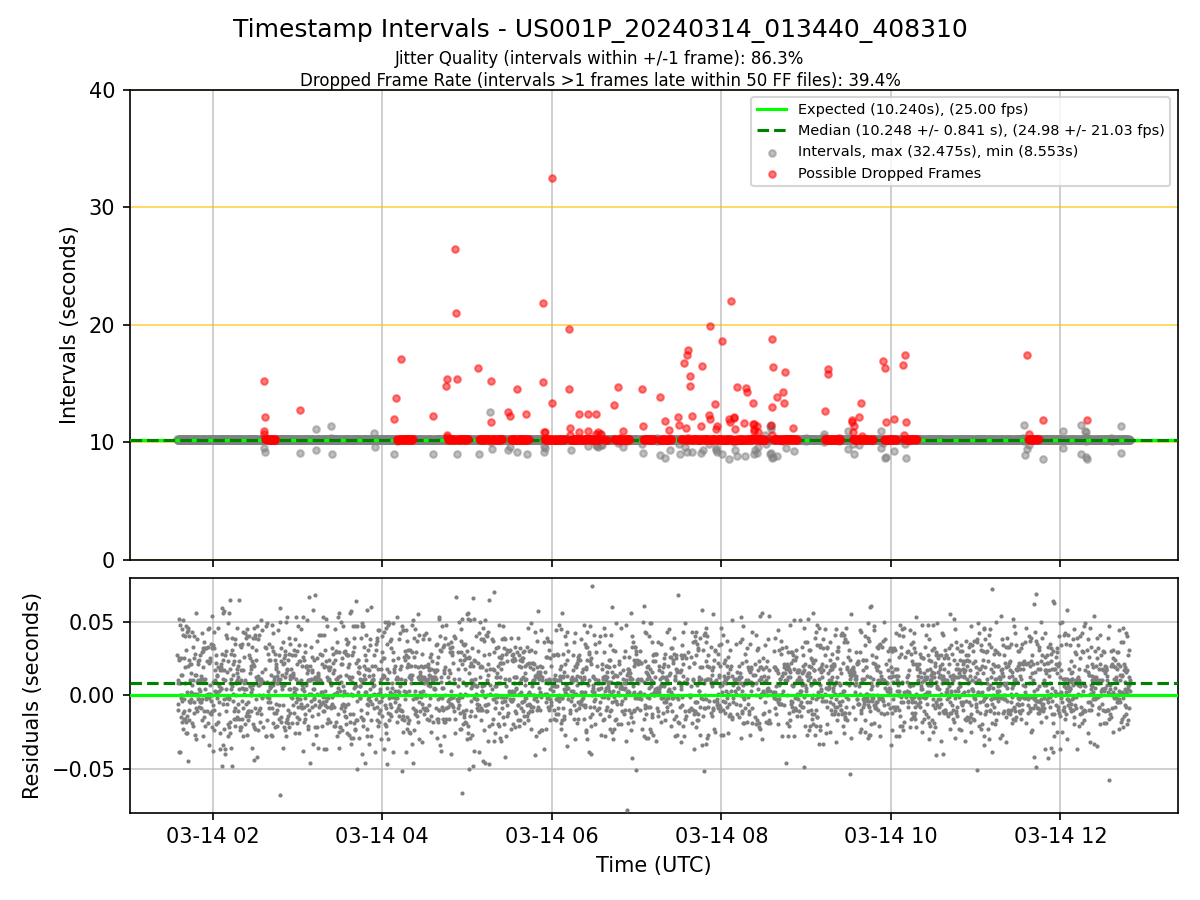Click legend entry 'Expected (10.240s), (25.00 fps)'
The height and width of the screenshot is (900, 1200).
pyautogui.click(x=913, y=109)
